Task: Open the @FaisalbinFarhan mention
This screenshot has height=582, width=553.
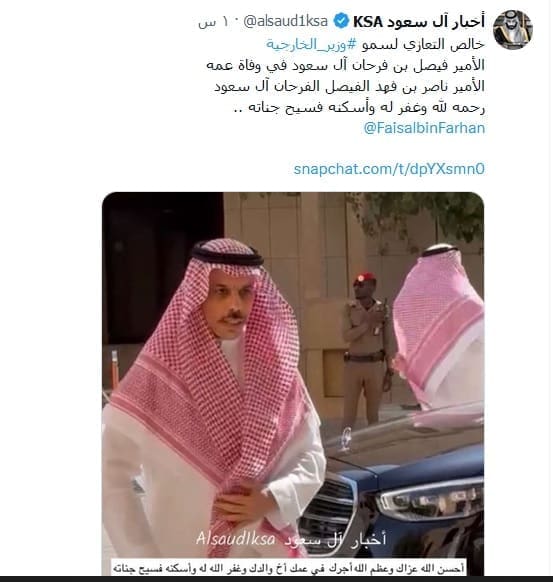Action: click(x=424, y=128)
